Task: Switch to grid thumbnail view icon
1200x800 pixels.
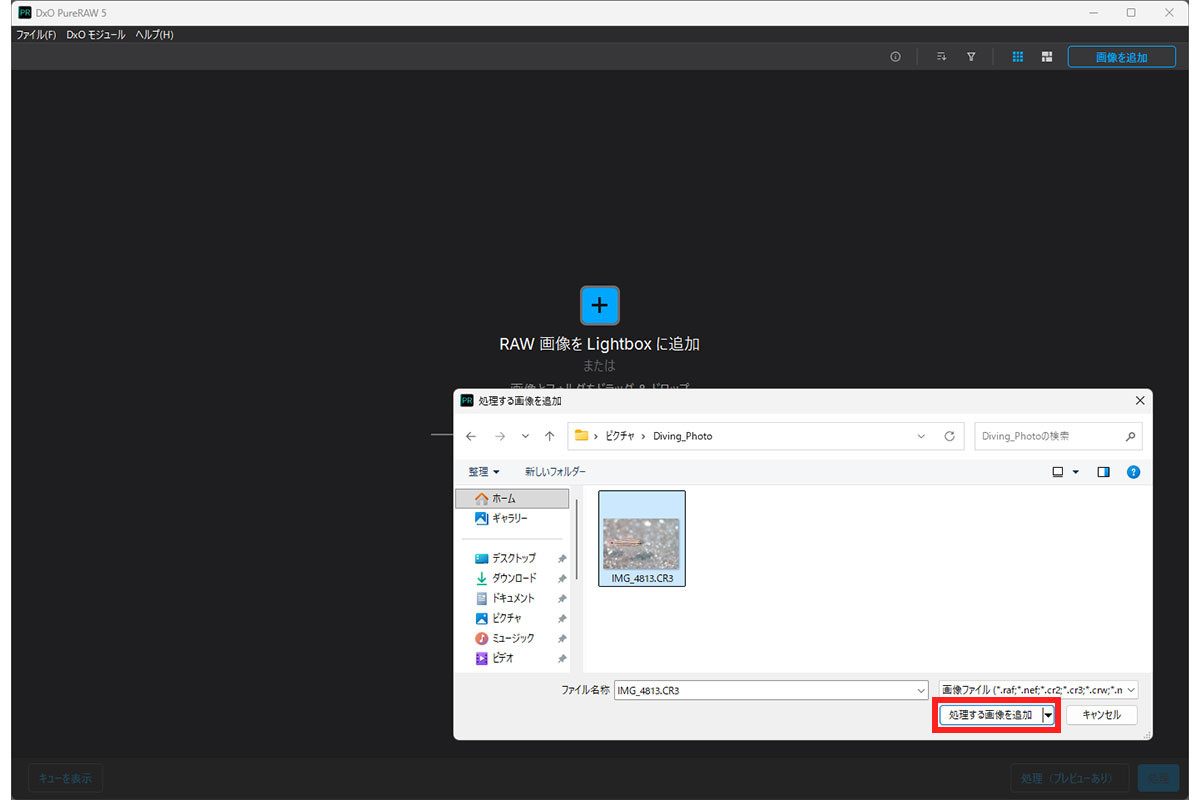Action: coord(1018,57)
